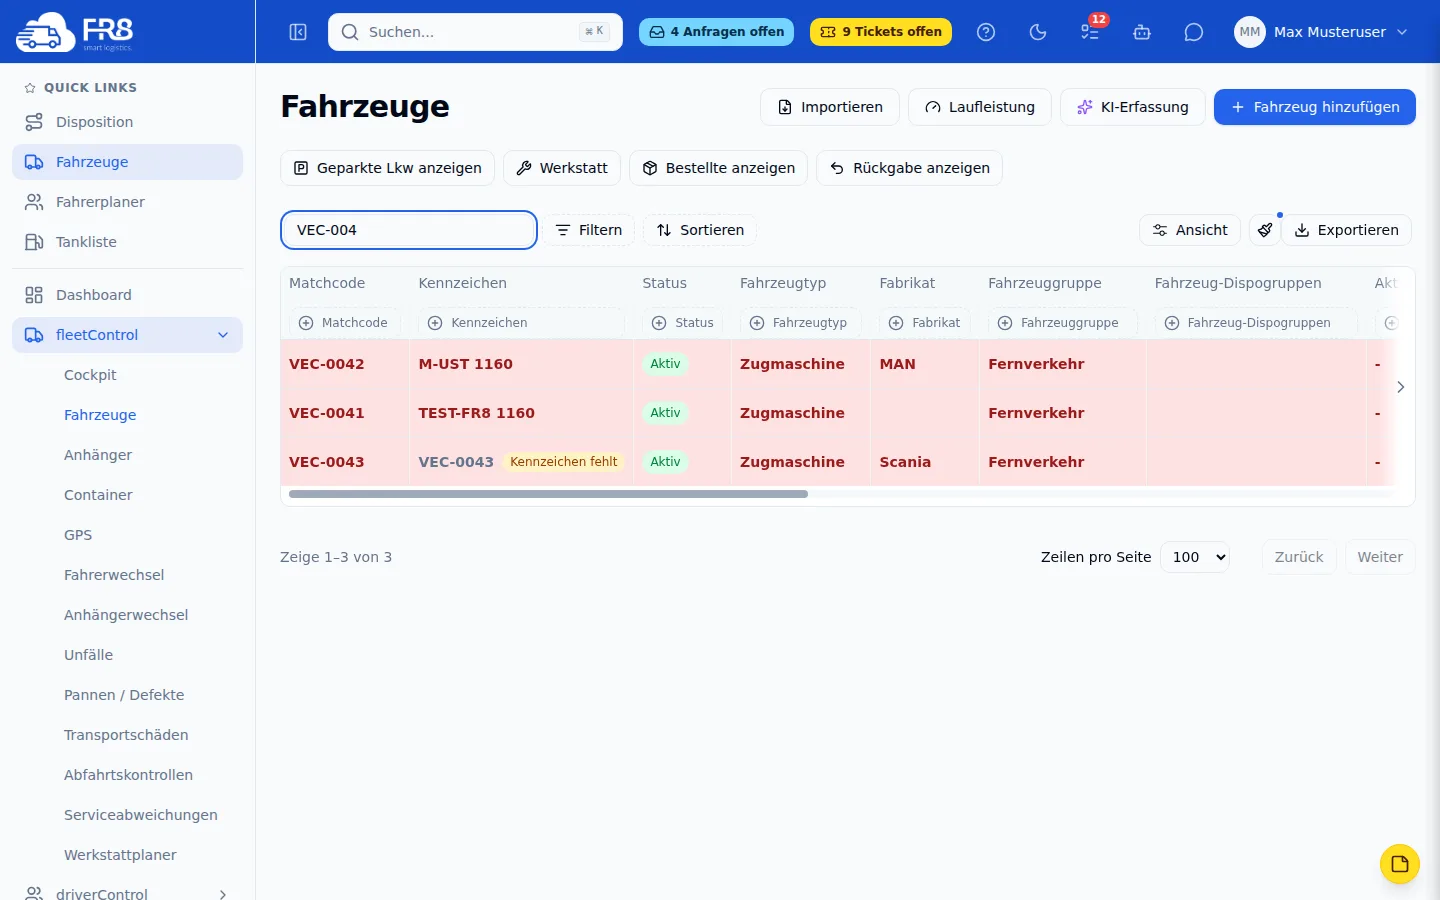Viewport: 1440px width, 900px height.
Task: Open the task list icon with badge 12
Action: pos(1090,32)
